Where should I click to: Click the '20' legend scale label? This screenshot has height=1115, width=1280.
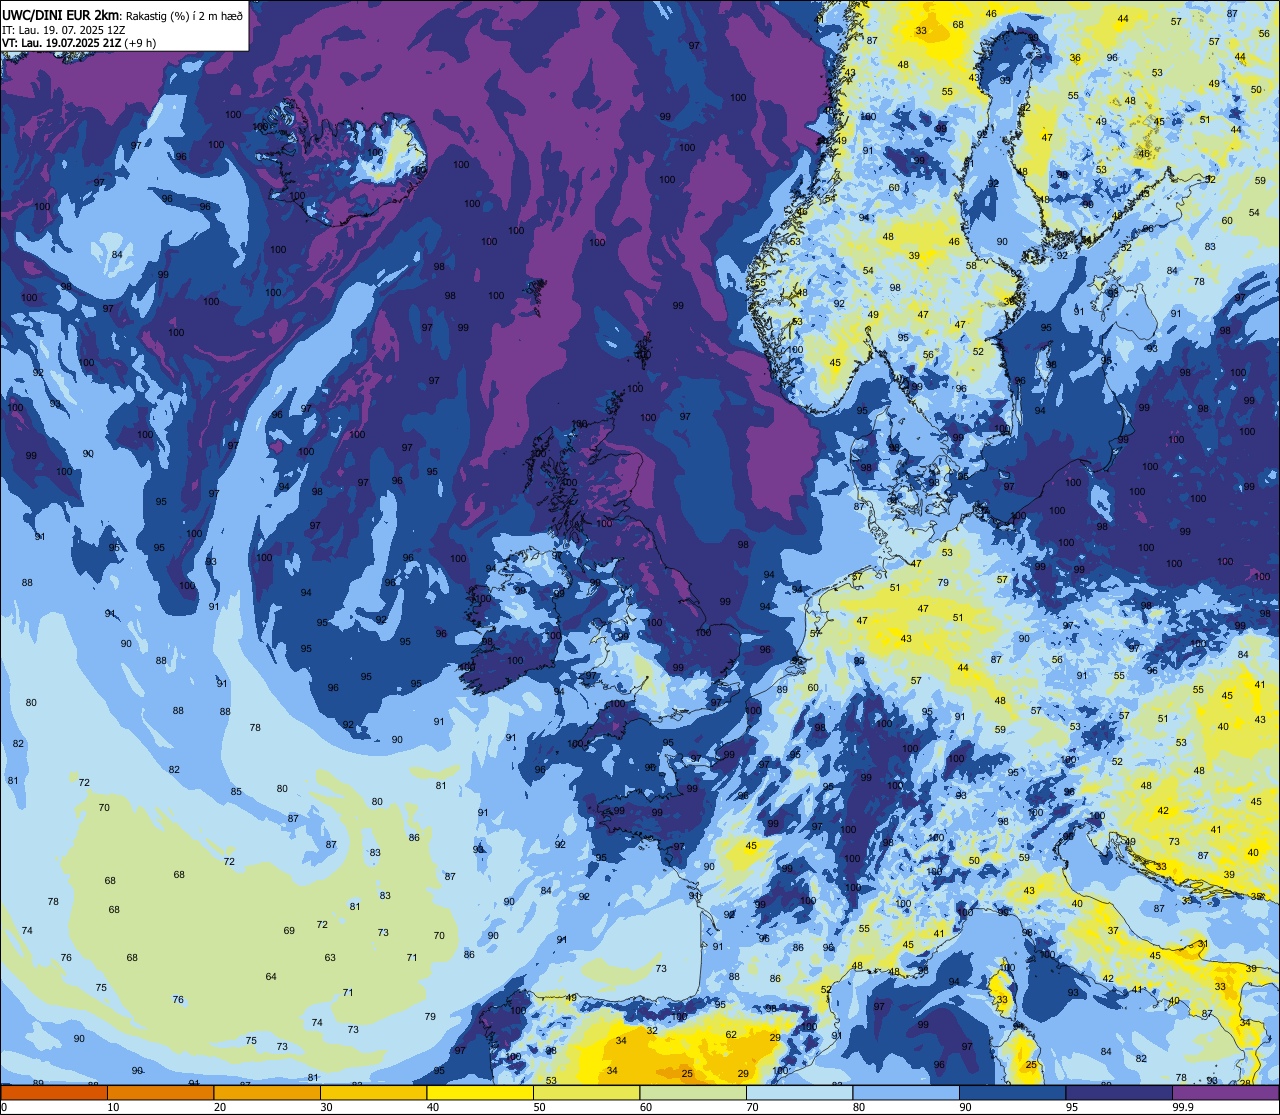[220, 1107]
